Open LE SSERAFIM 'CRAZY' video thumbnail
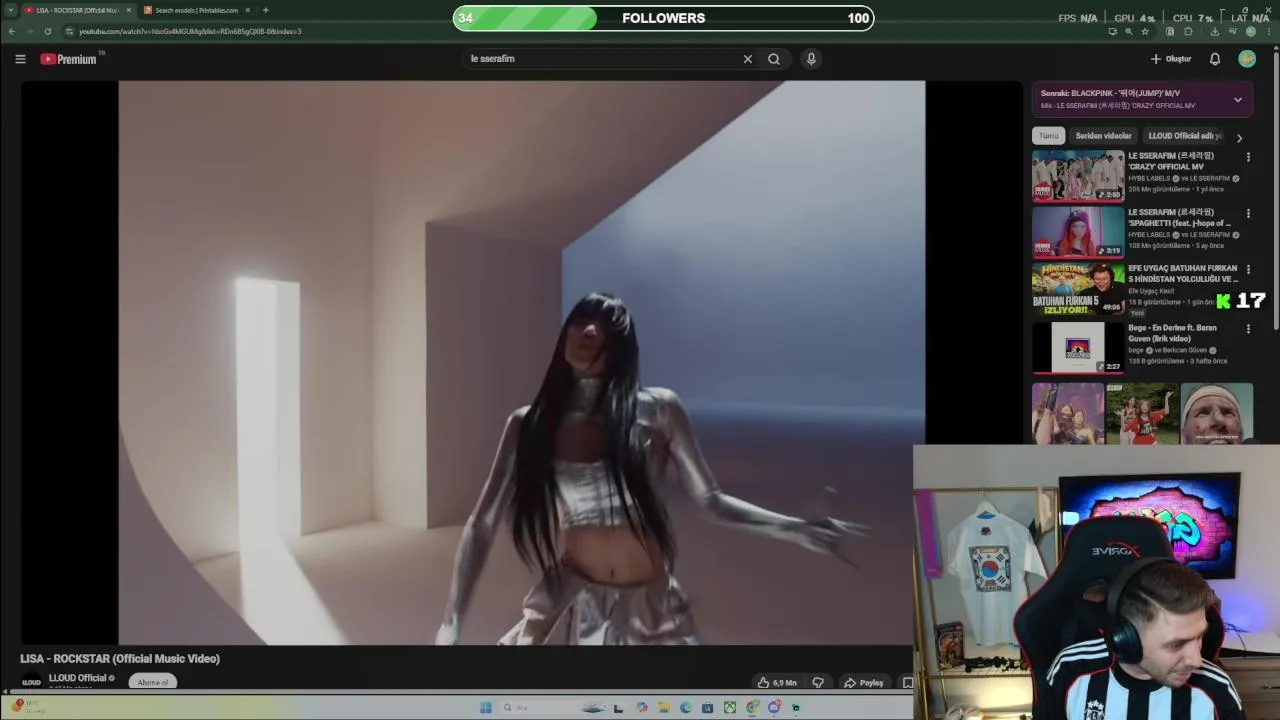The height and width of the screenshot is (720, 1280). coord(1078,175)
